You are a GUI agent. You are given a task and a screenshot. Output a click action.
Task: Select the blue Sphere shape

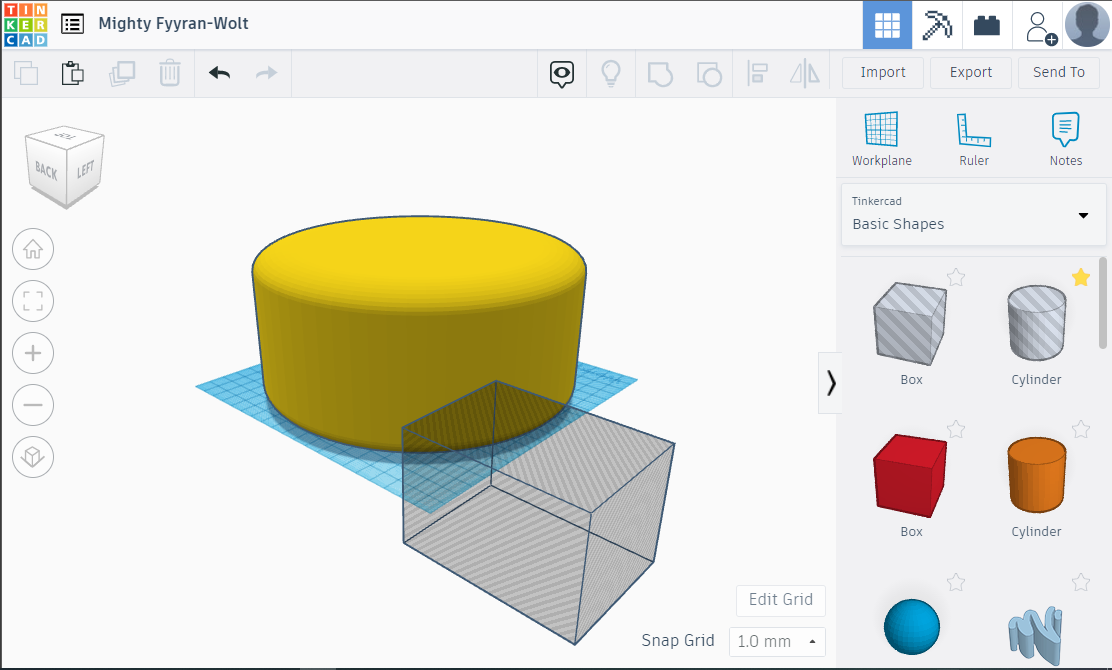click(x=911, y=627)
